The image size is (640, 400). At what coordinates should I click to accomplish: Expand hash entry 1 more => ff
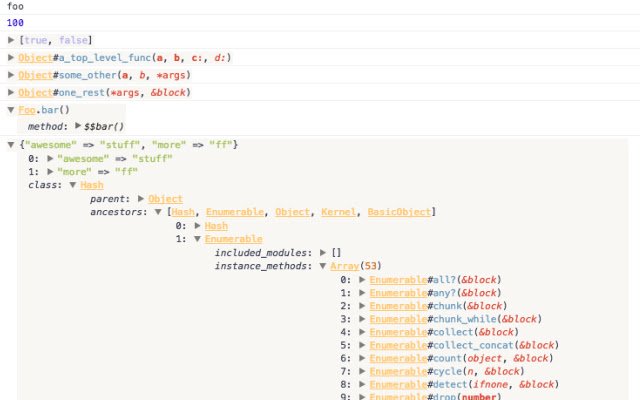point(50,171)
